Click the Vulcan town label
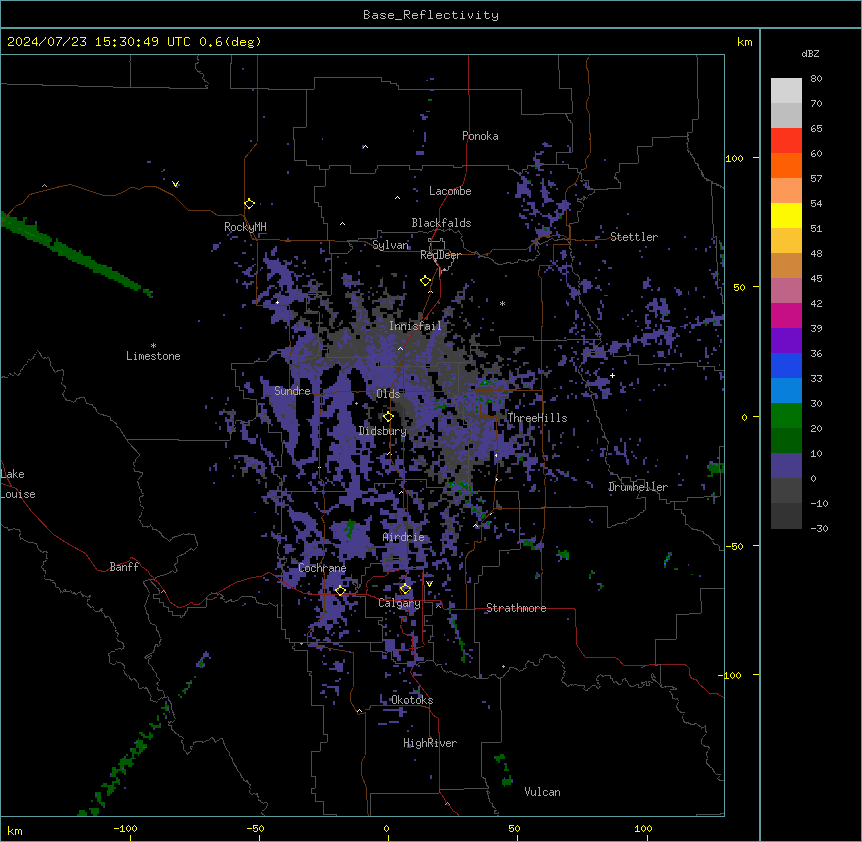The height and width of the screenshot is (842, 862). [x=542, y=792]
